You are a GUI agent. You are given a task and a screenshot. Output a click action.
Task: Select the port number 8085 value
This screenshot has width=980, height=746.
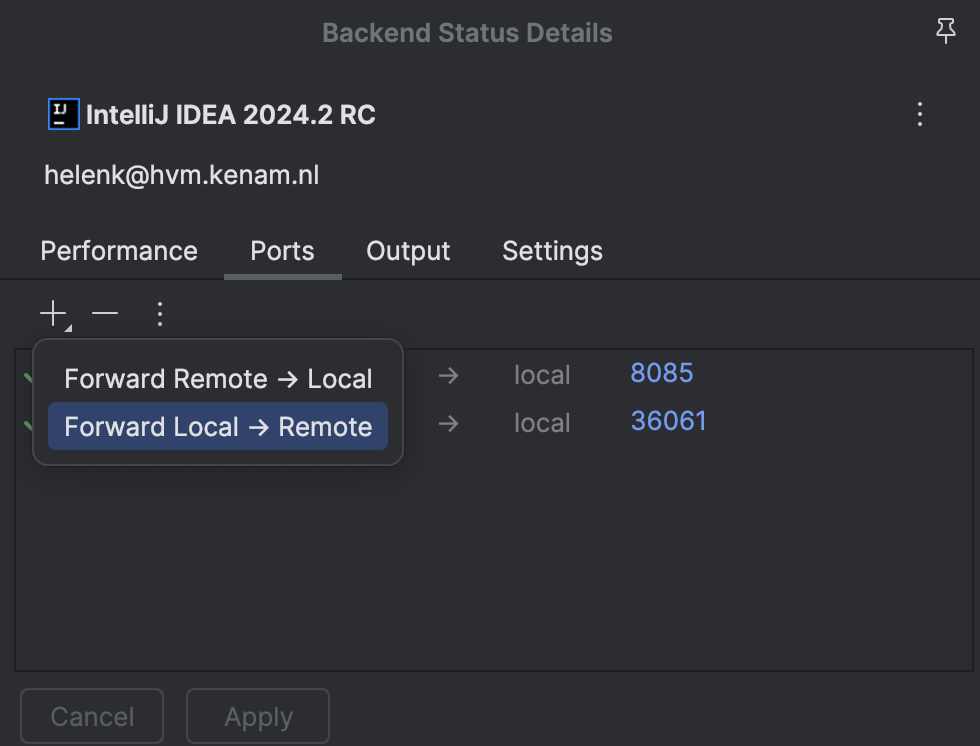tap(661, 372)
